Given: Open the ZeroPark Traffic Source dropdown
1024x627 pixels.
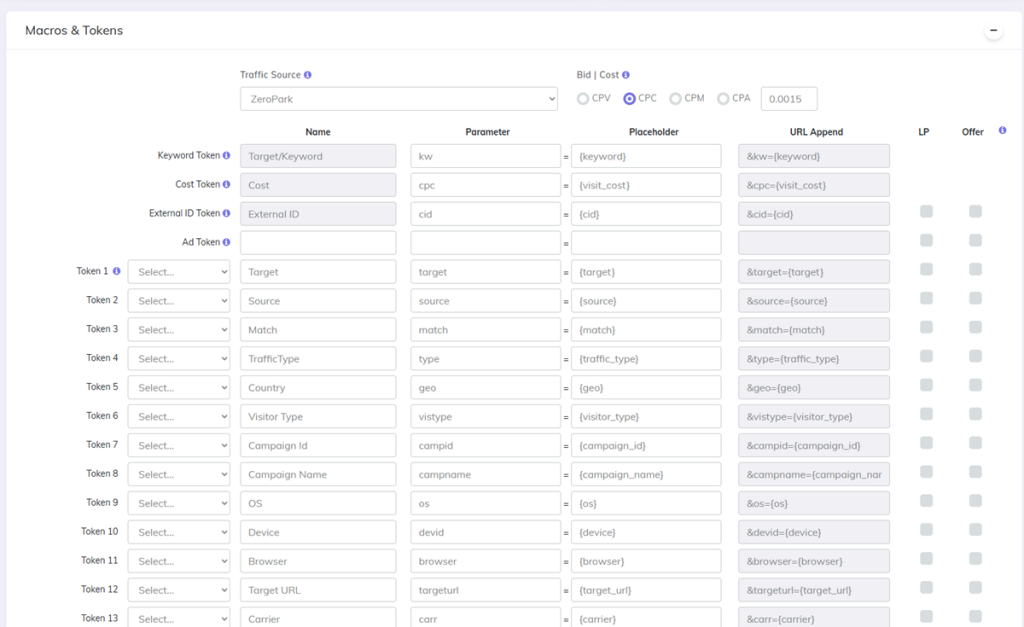Looking at the screenshot, I should (x=398, y=98).
